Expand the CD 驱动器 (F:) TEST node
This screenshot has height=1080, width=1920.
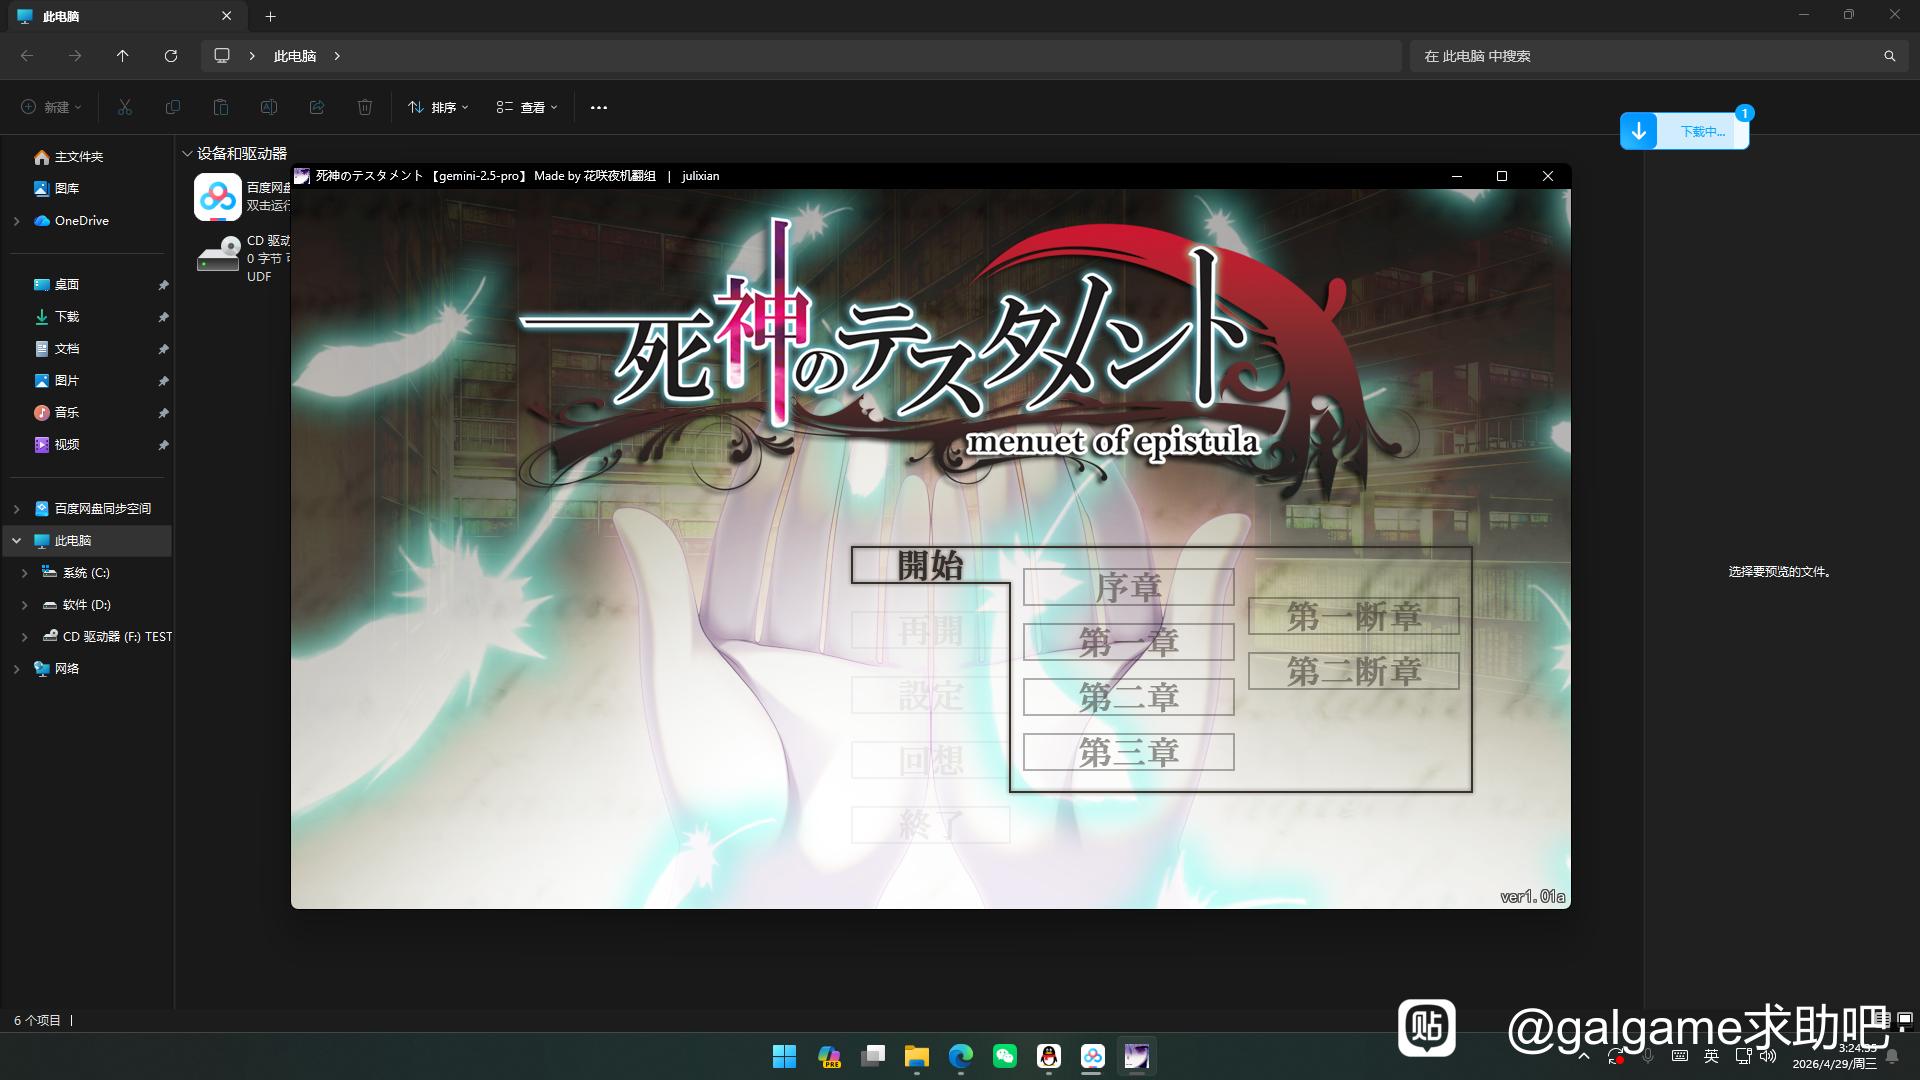pos(25,637)
